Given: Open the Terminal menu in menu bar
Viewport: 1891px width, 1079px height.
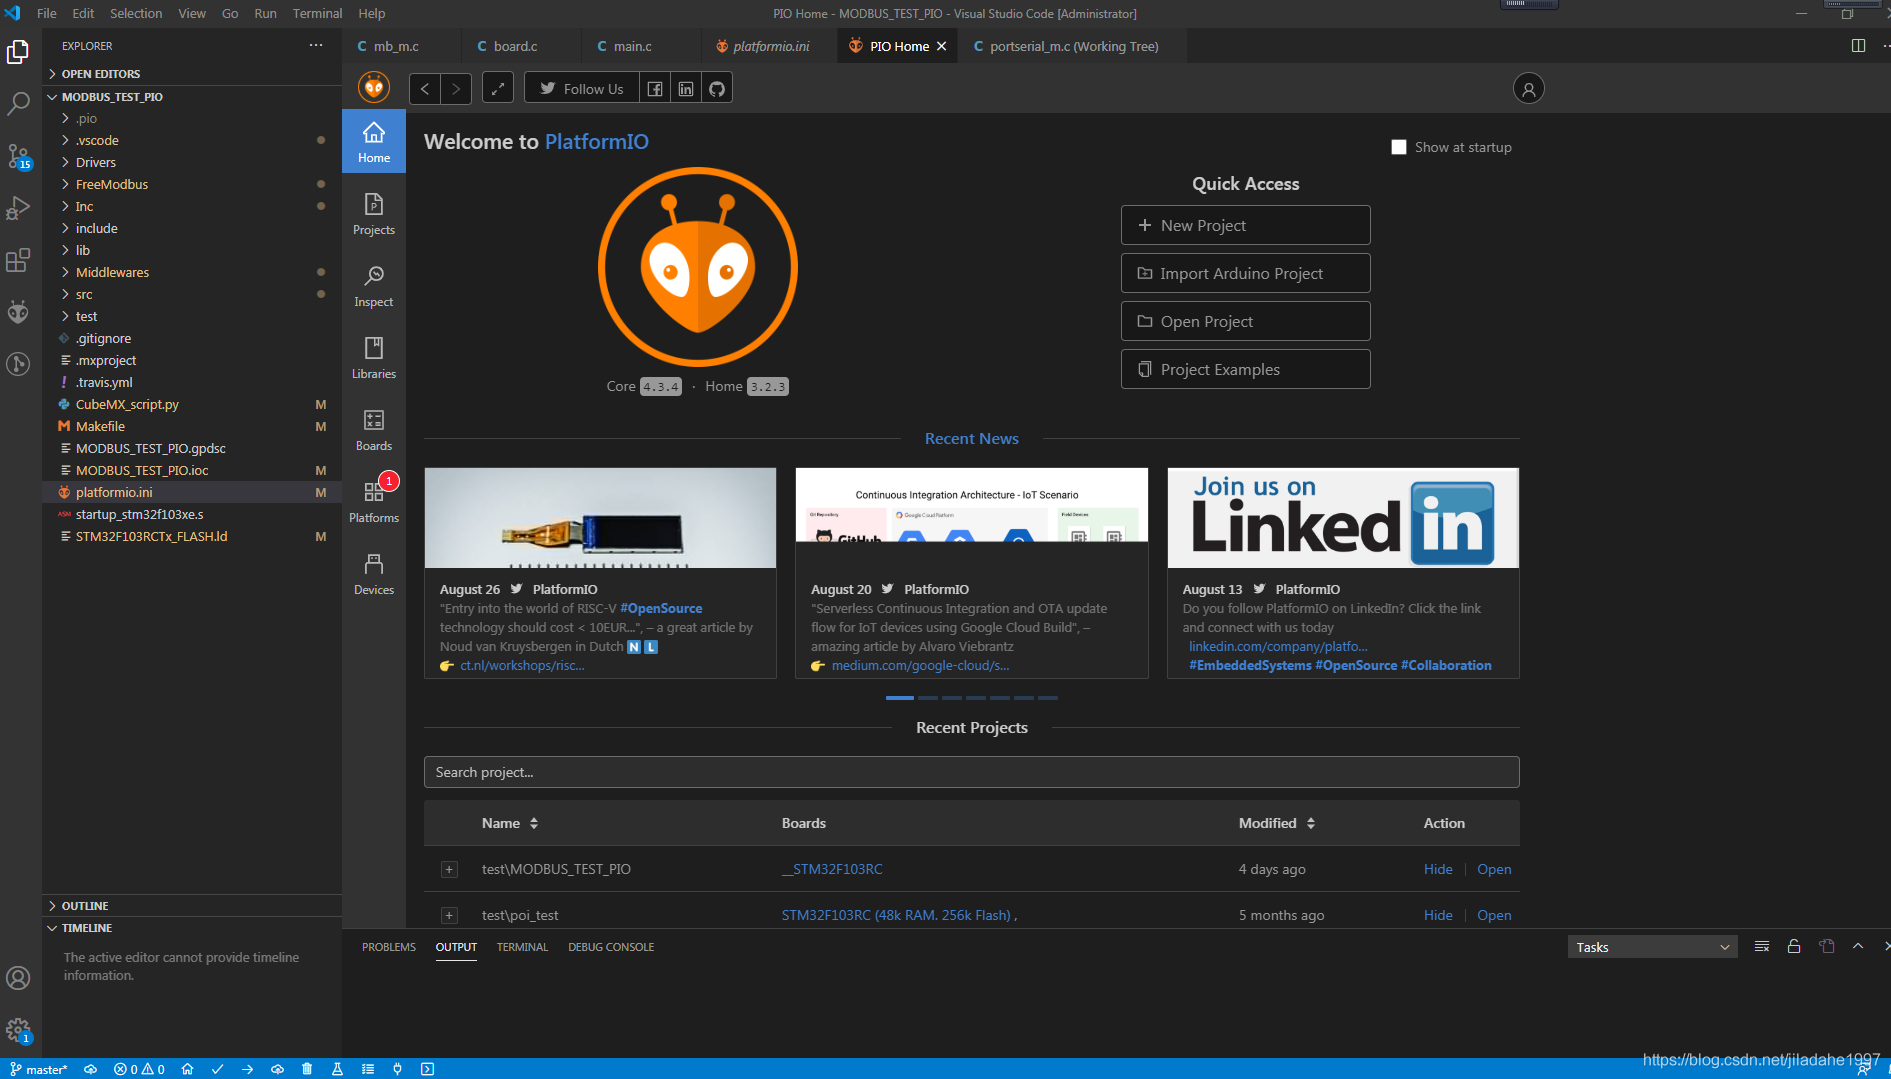Looking at the screenshot, I should tap(317, 13).
